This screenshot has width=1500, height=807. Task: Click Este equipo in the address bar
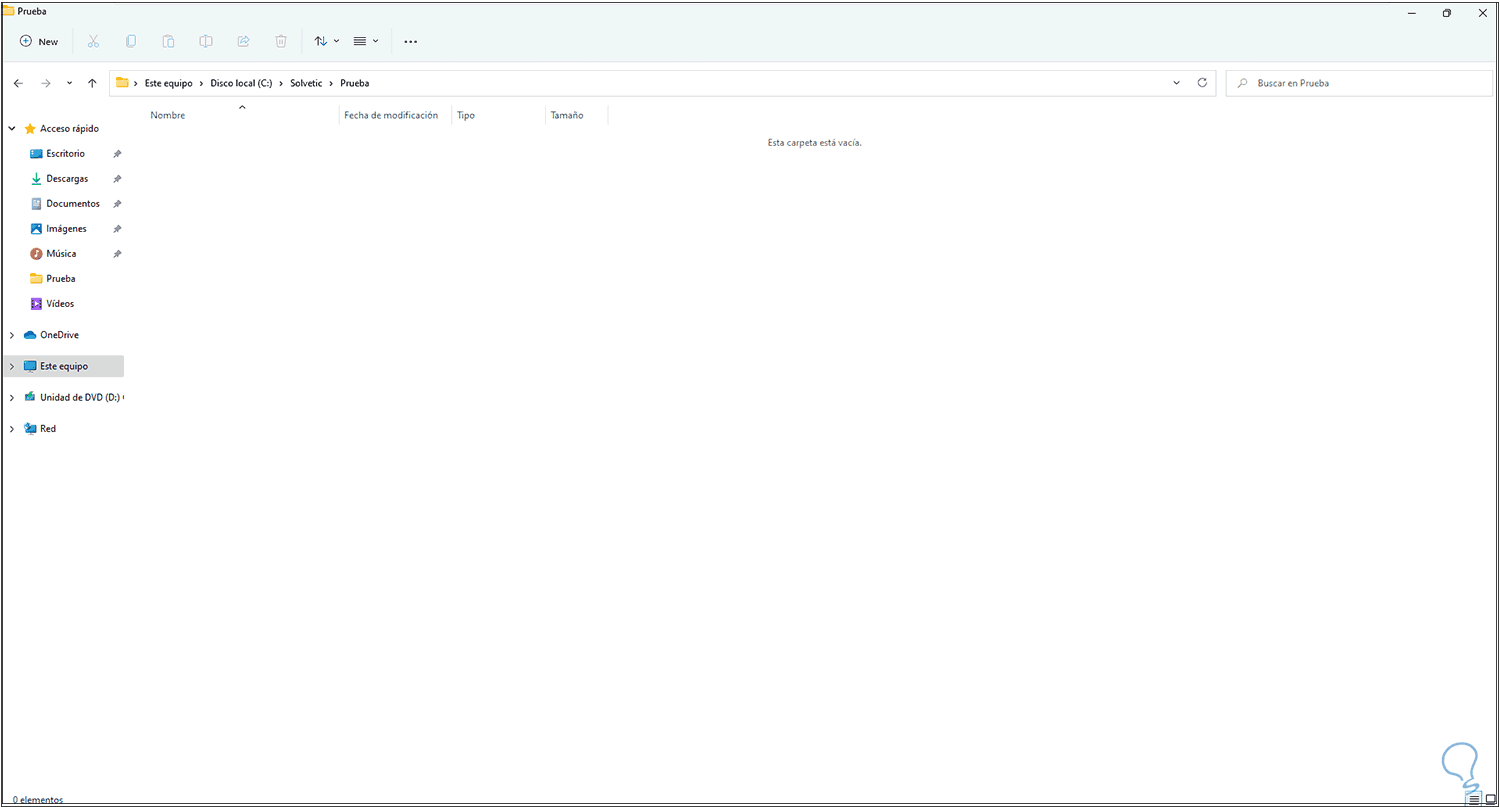click(x=168, y=83)
